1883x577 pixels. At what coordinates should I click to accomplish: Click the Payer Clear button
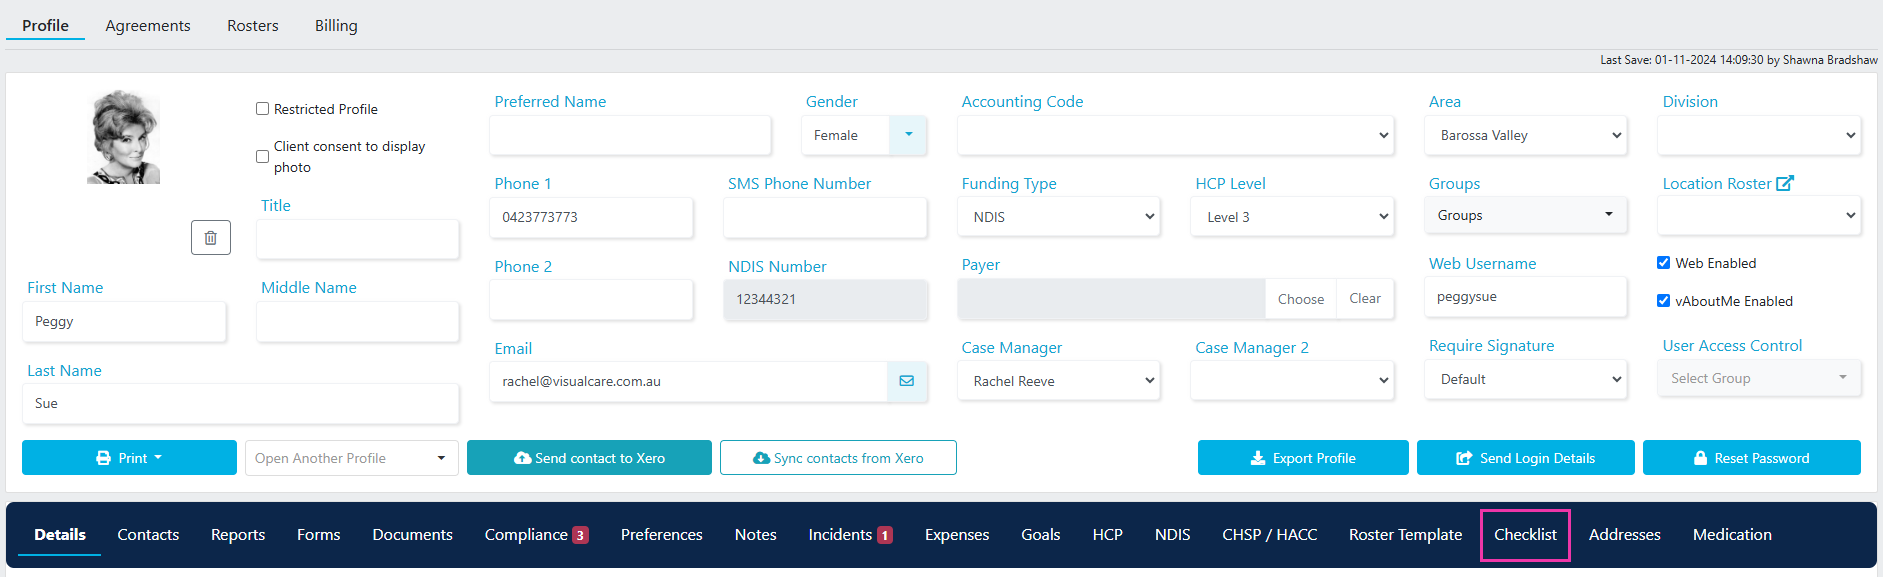tap(1365, 299)
